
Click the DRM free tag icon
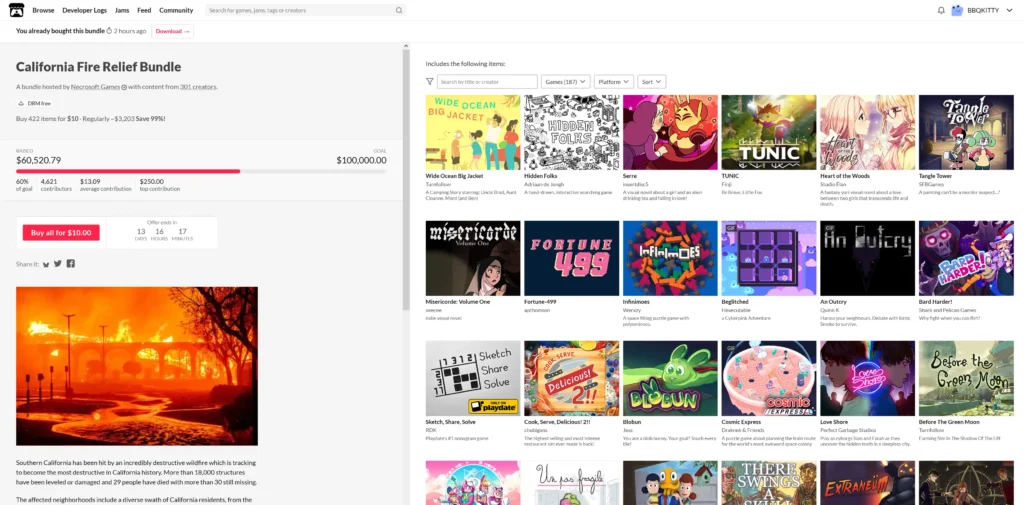pos(21,103)
